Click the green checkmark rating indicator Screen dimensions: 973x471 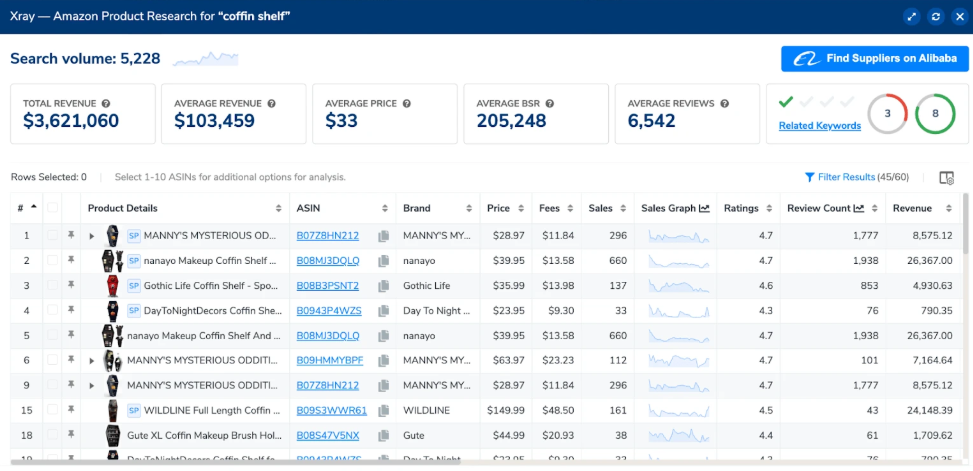pyautogui.click(x=786, y=101)
